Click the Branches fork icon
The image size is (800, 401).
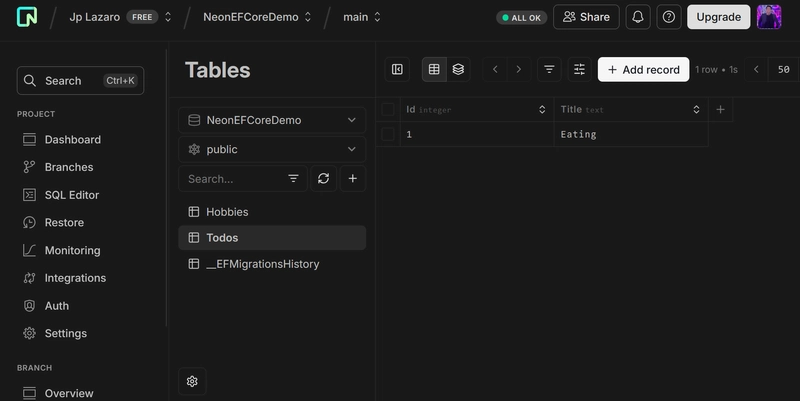point(30,167)
